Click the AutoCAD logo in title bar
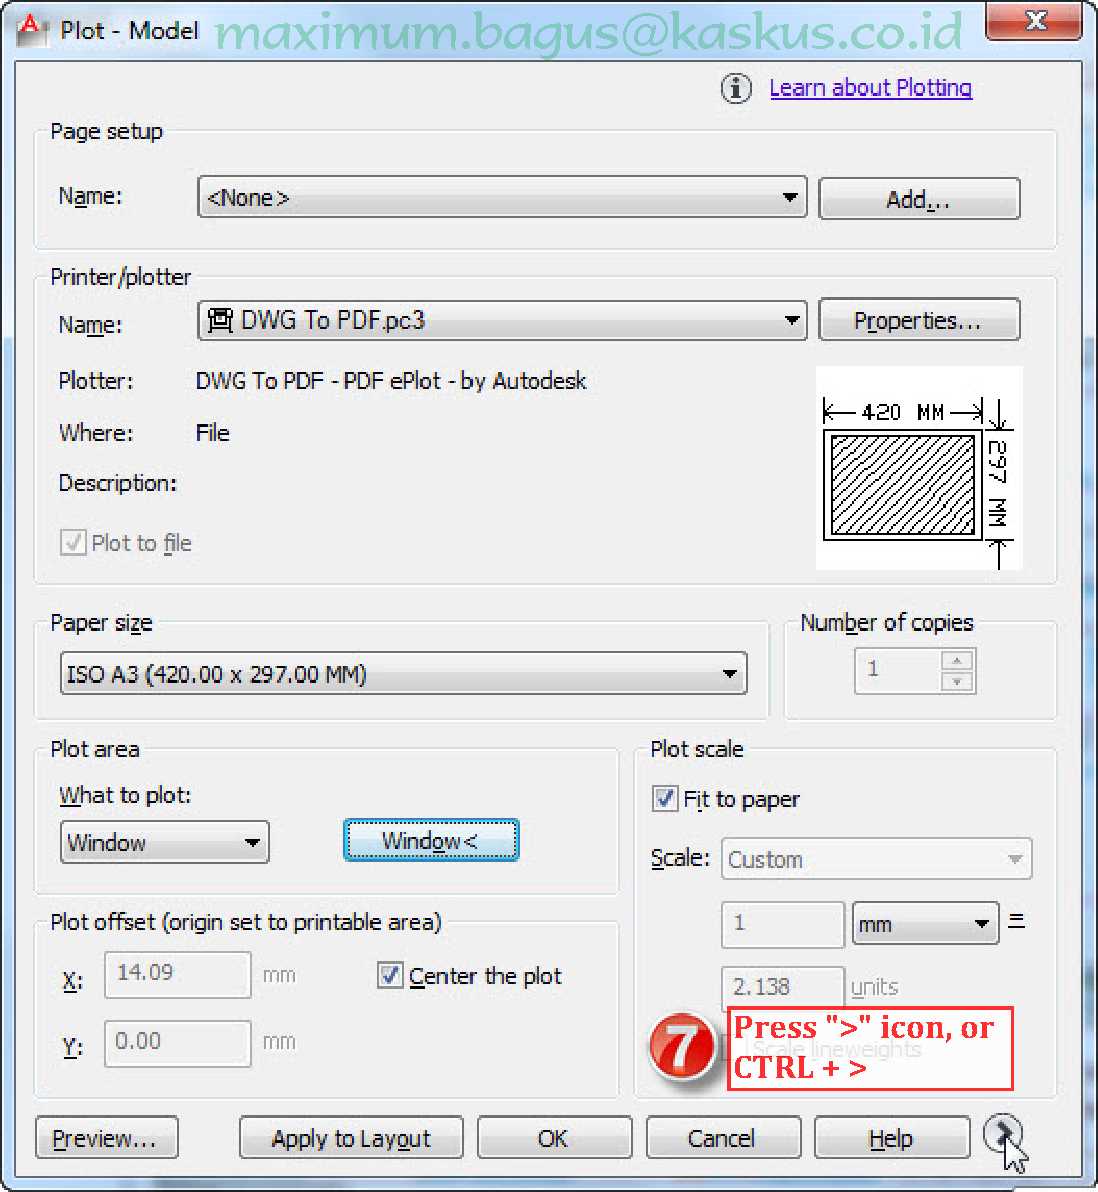The width and height of the screenshot is (1098, 1192). [x=32, y=29]
